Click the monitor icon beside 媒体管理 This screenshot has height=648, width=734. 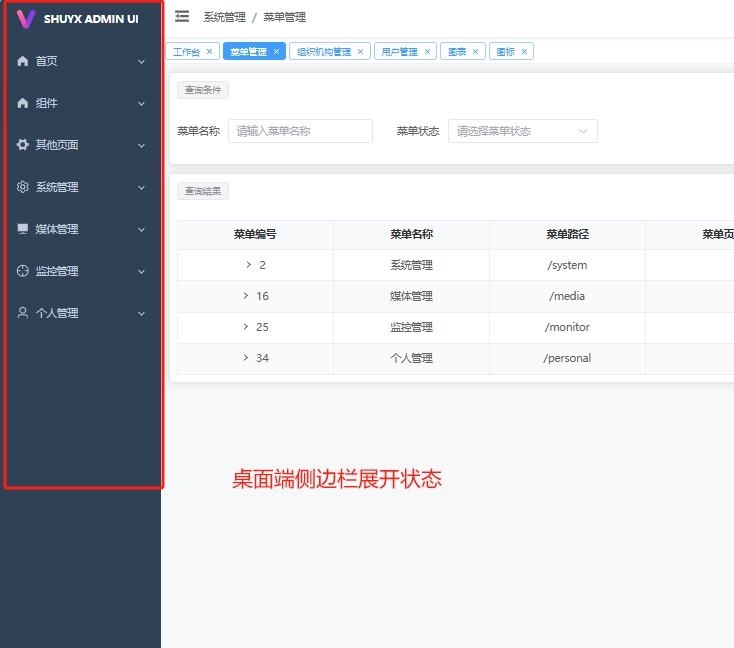23,229
